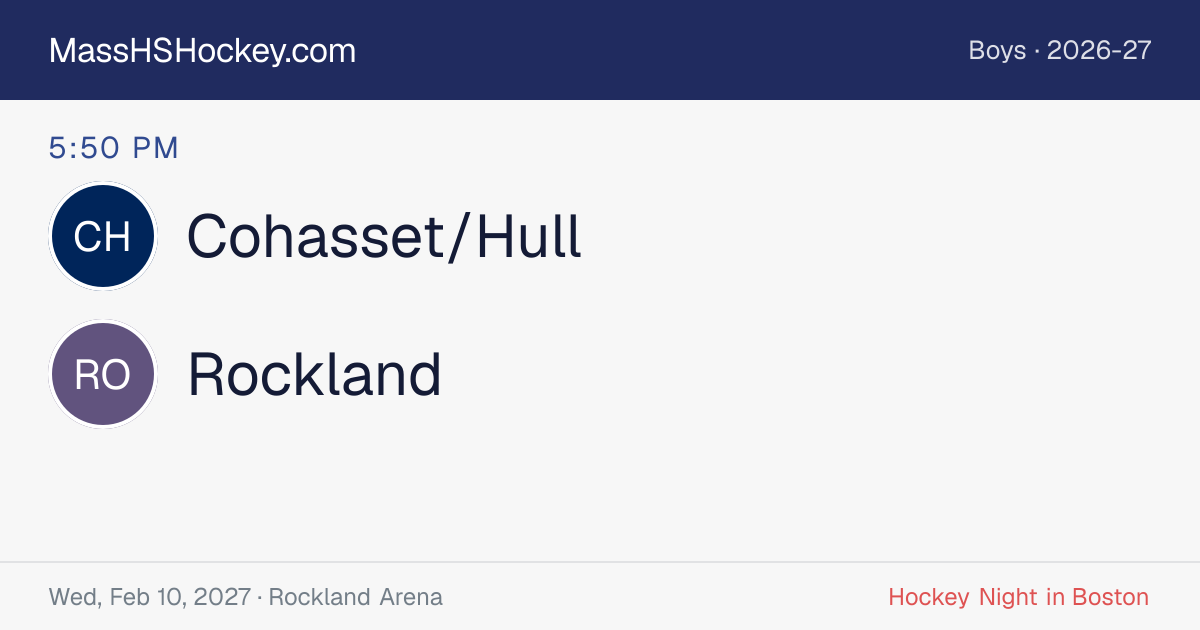Open the MassHSHockey.com site title
This screenshot has width=1200, height=630.
click(x=202, y=51)
